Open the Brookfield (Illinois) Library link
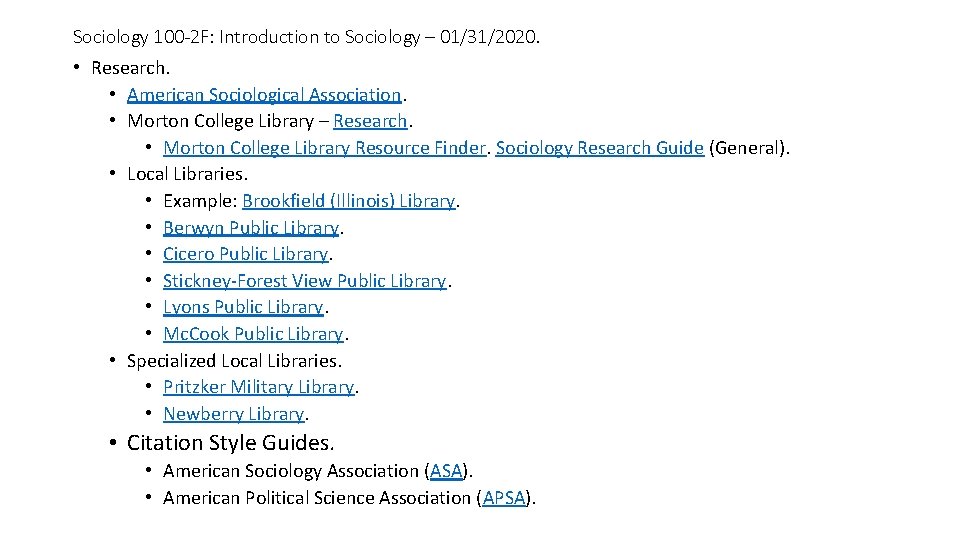This screenshot has height=540, width=960. tap(348, 201)
